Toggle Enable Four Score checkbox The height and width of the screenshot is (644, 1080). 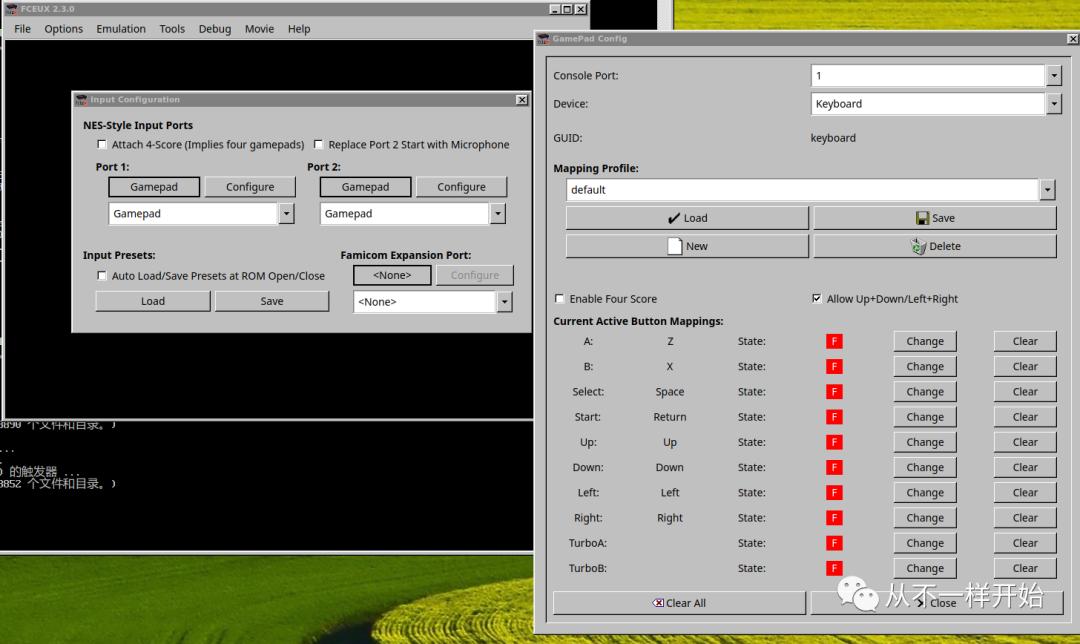point(559,299)
